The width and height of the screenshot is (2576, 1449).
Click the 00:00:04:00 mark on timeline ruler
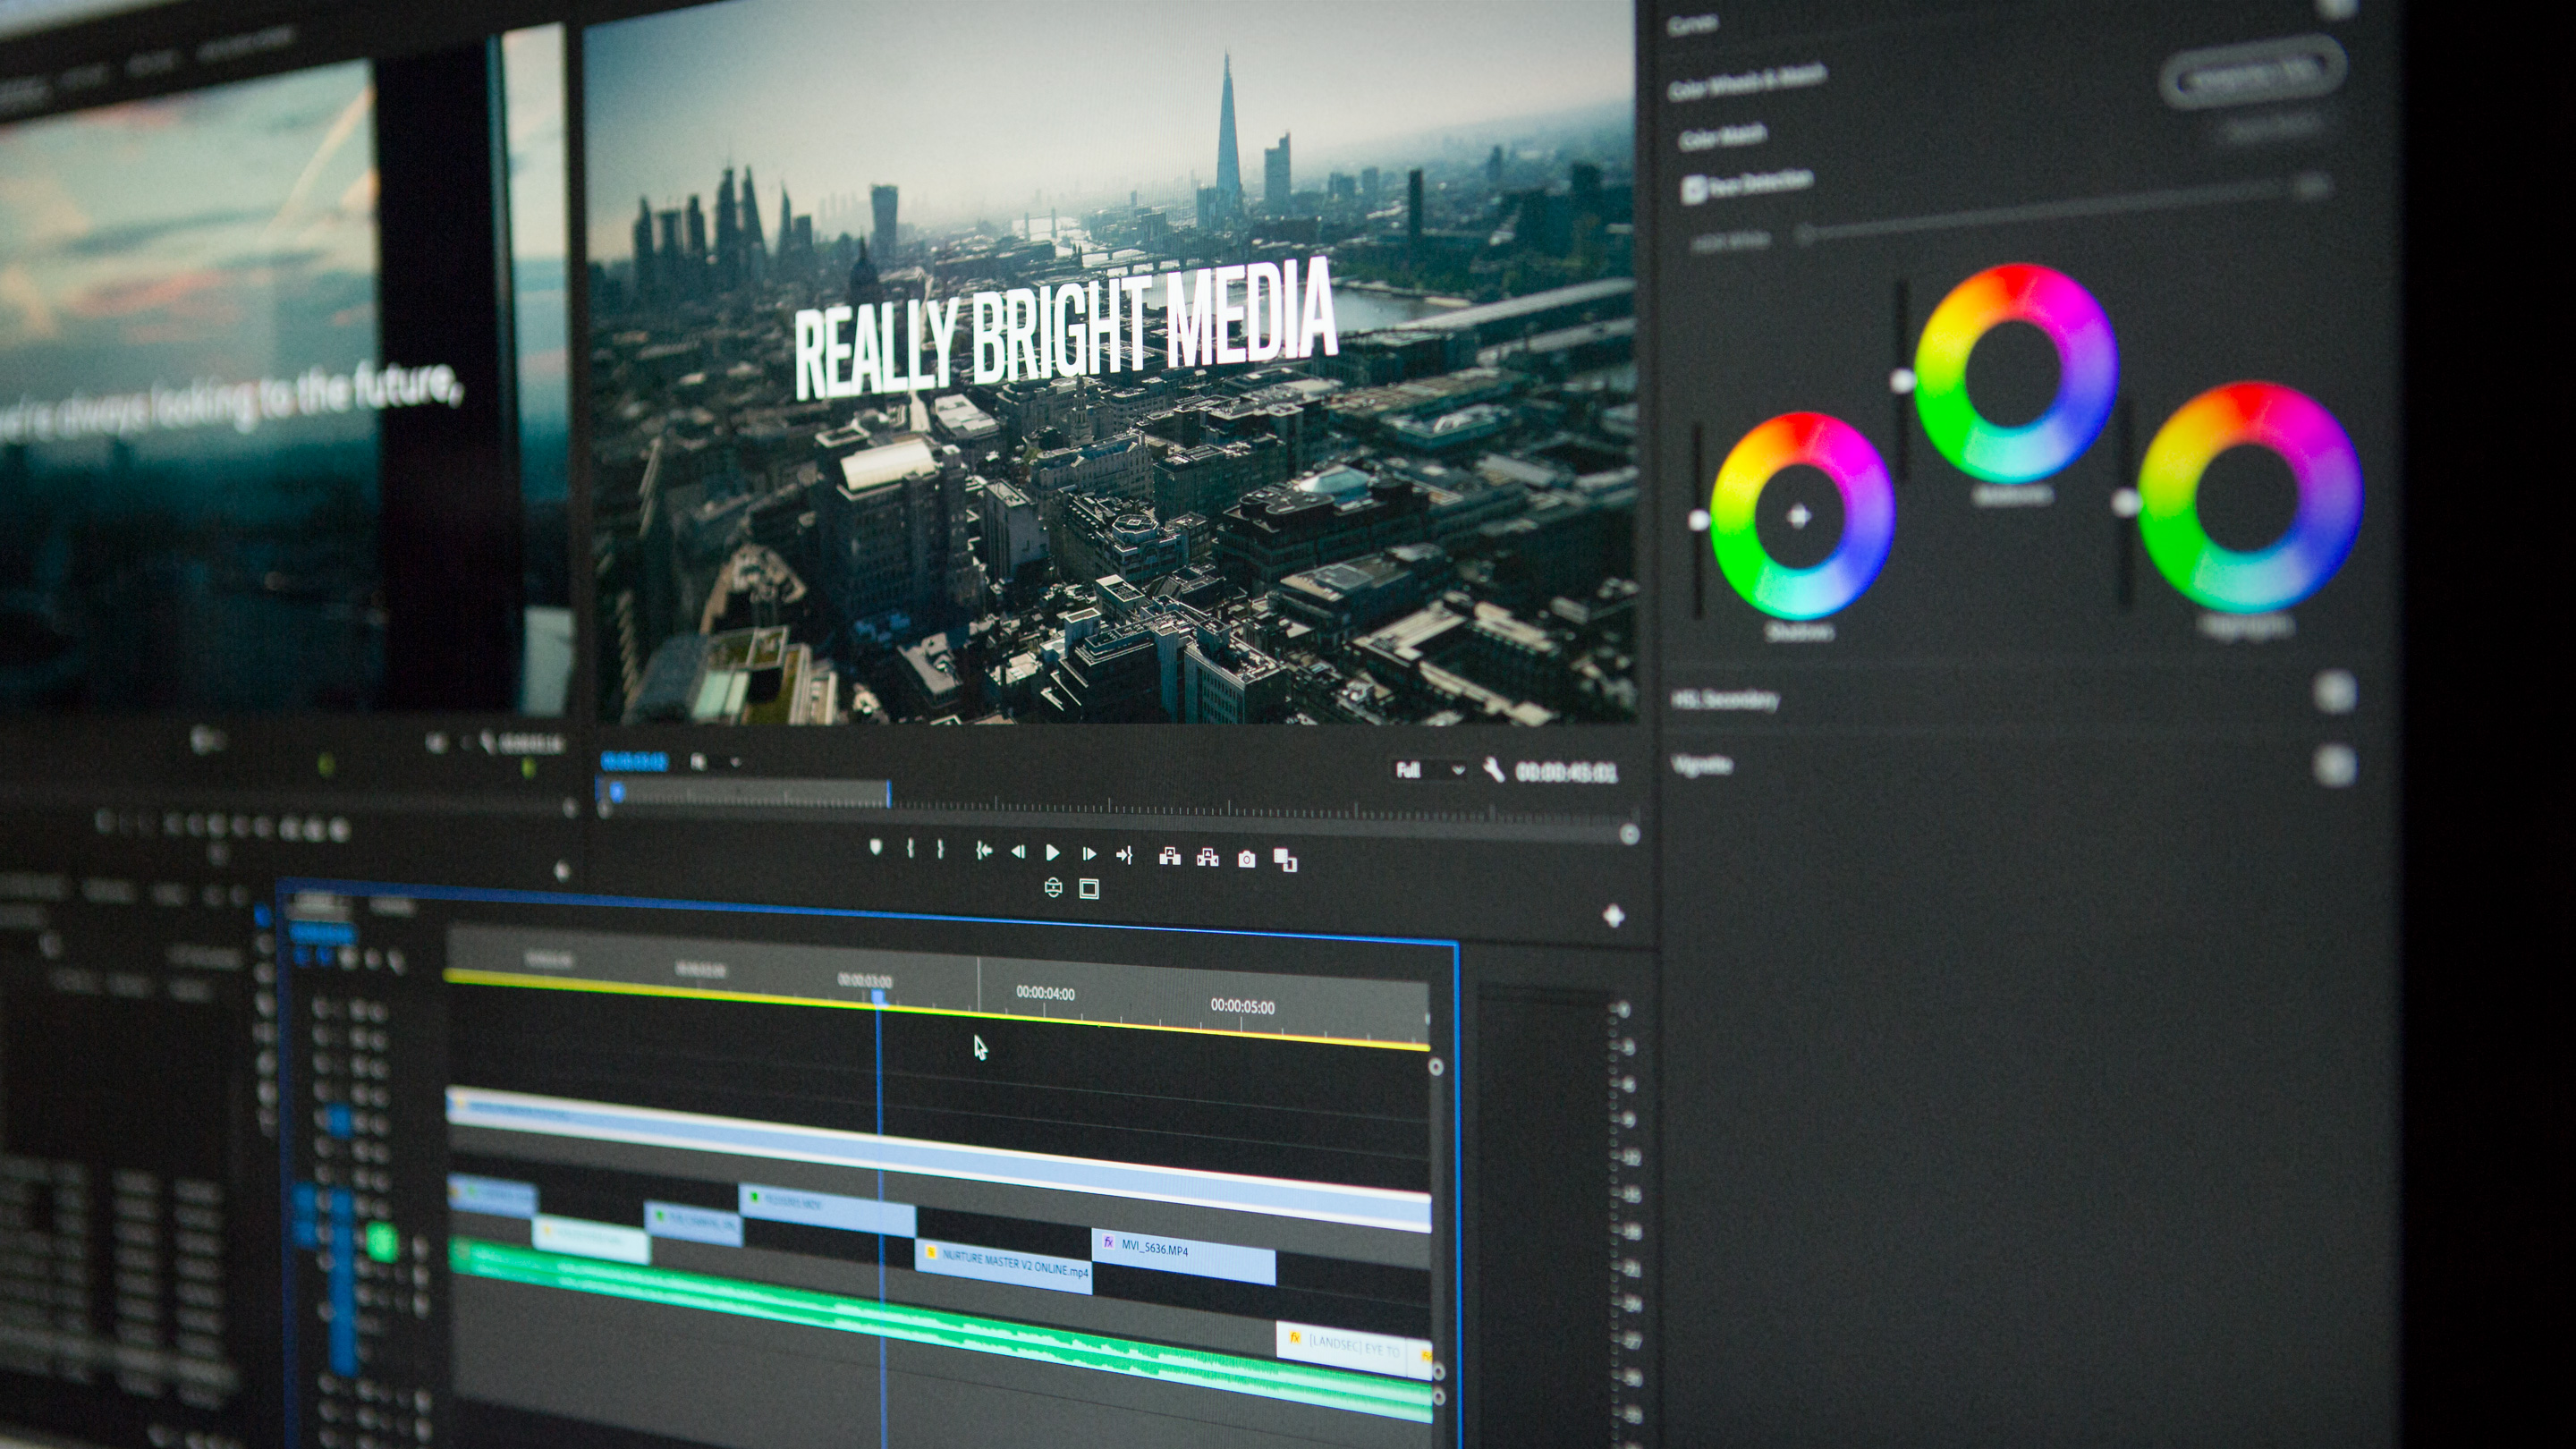(1045, 993)
